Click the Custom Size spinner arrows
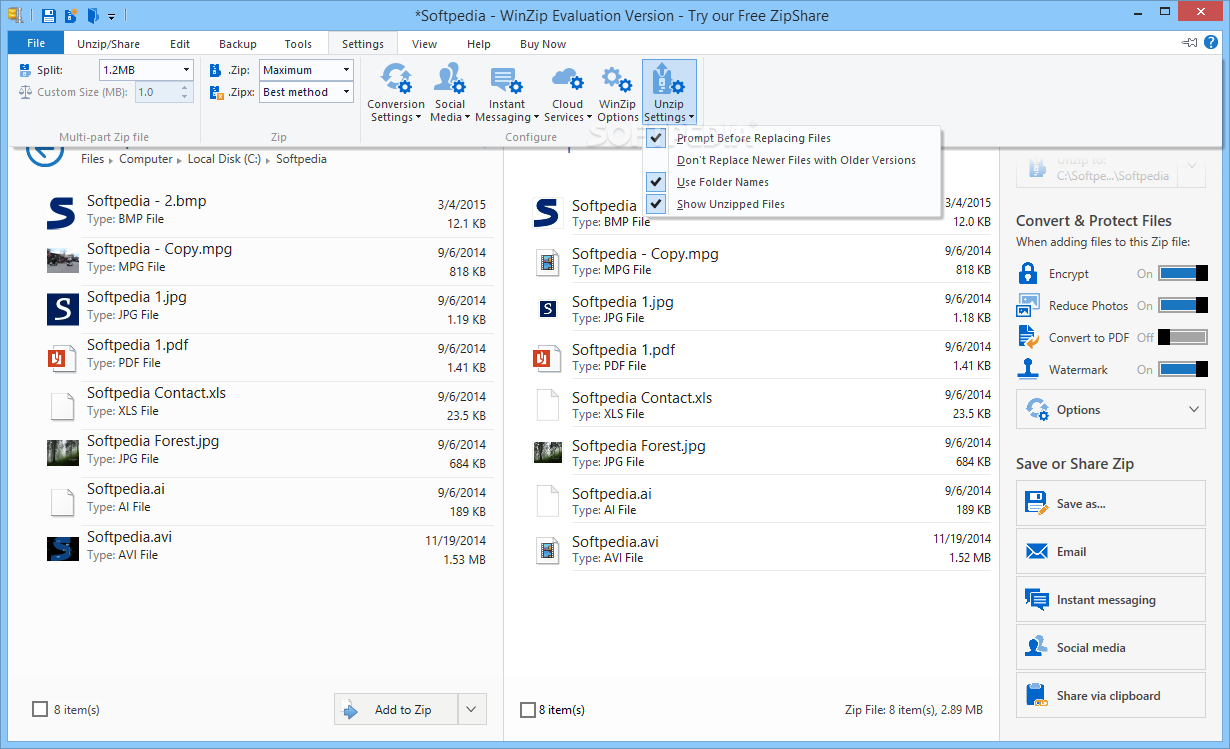Viewport: 1230px width, 749px height. point(185,92)
